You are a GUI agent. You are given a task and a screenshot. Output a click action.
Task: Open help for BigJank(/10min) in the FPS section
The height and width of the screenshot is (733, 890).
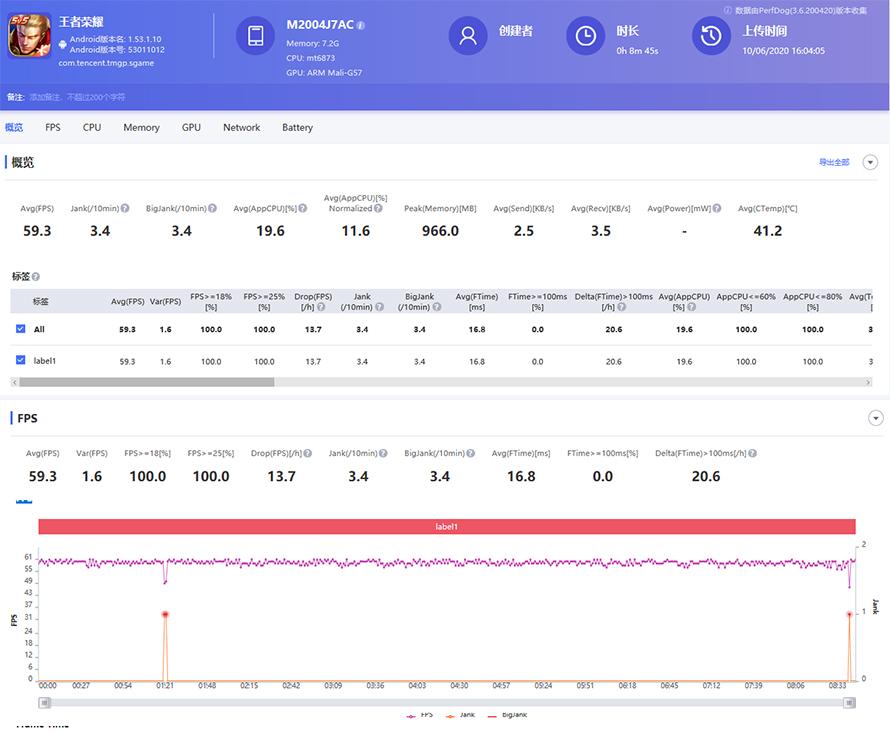pos(471,453)
